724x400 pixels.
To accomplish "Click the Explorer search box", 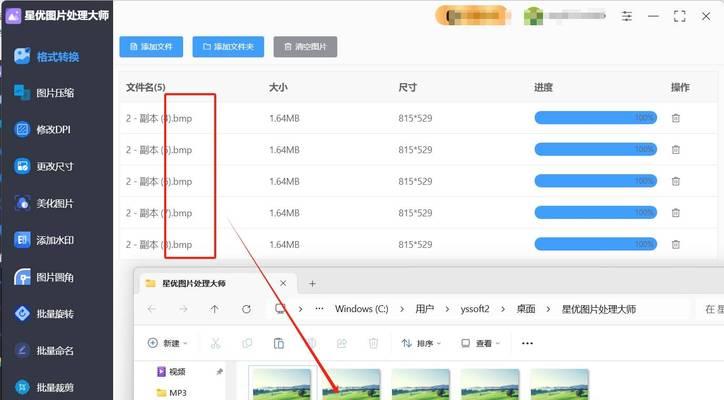I will tap(710, 309).
